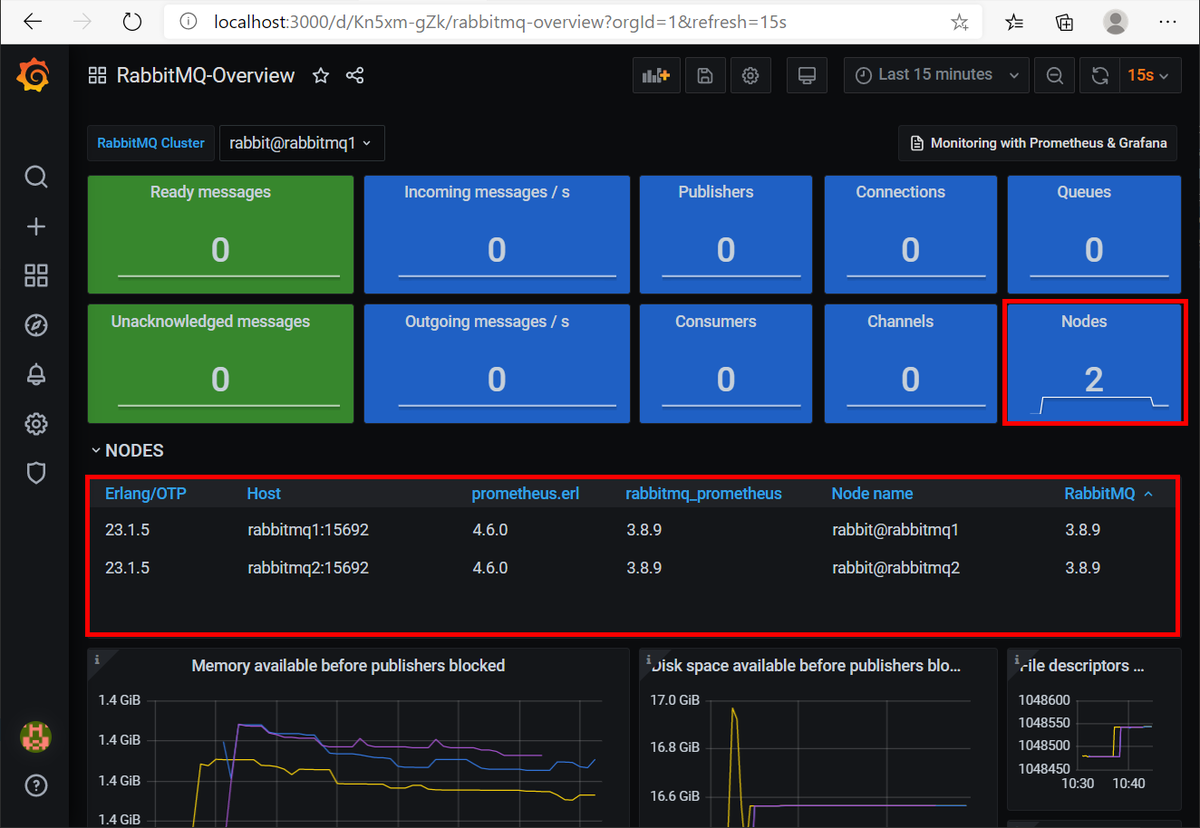Open the Last 15 minutes time picker
This screenshot has width=1200, height=828.
[937, 75]
